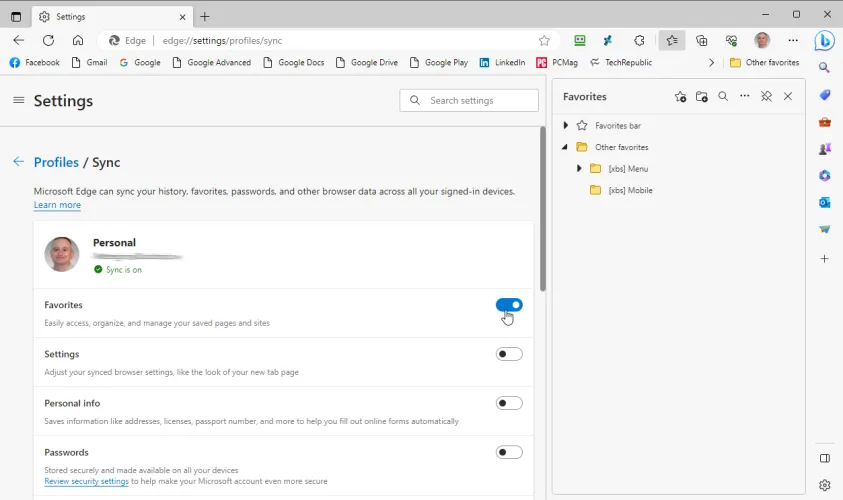Open the Outlook icon in sidebar

pos(825,202)
